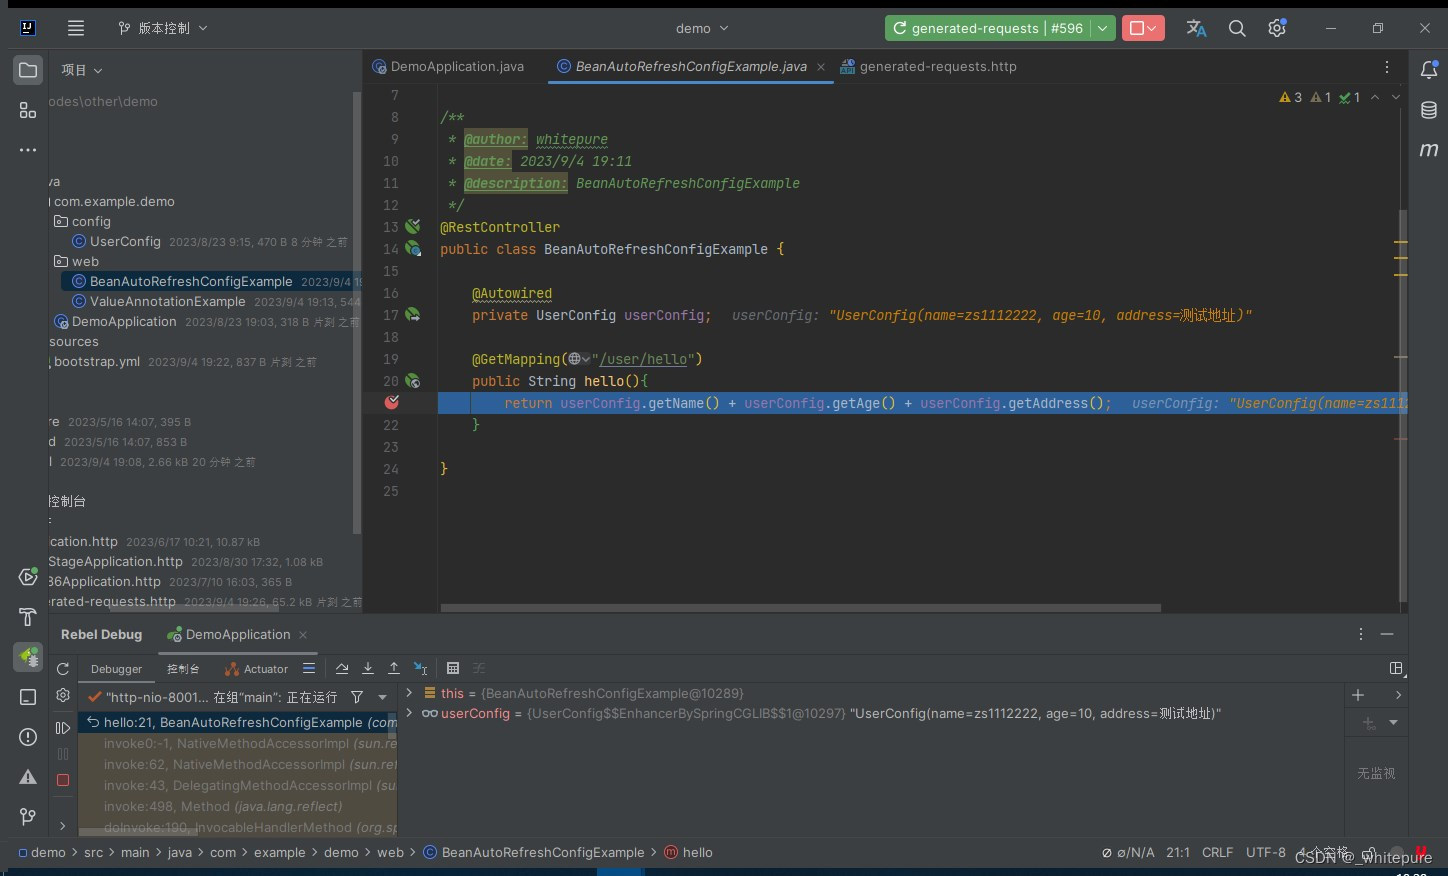This screenshot has width=1448, height=876.
Task: Open debugger settings gear in debug panel
Action: point(63,695)
